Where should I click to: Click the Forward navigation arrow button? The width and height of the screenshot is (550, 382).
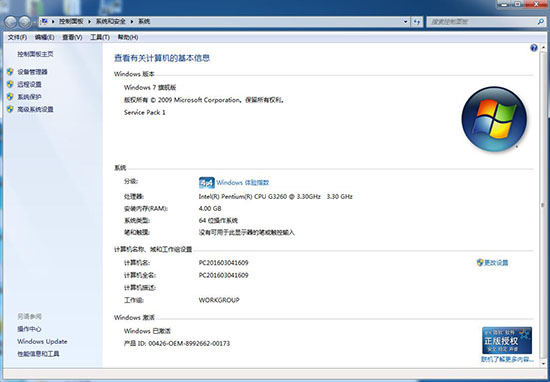[x=25, y=22]
